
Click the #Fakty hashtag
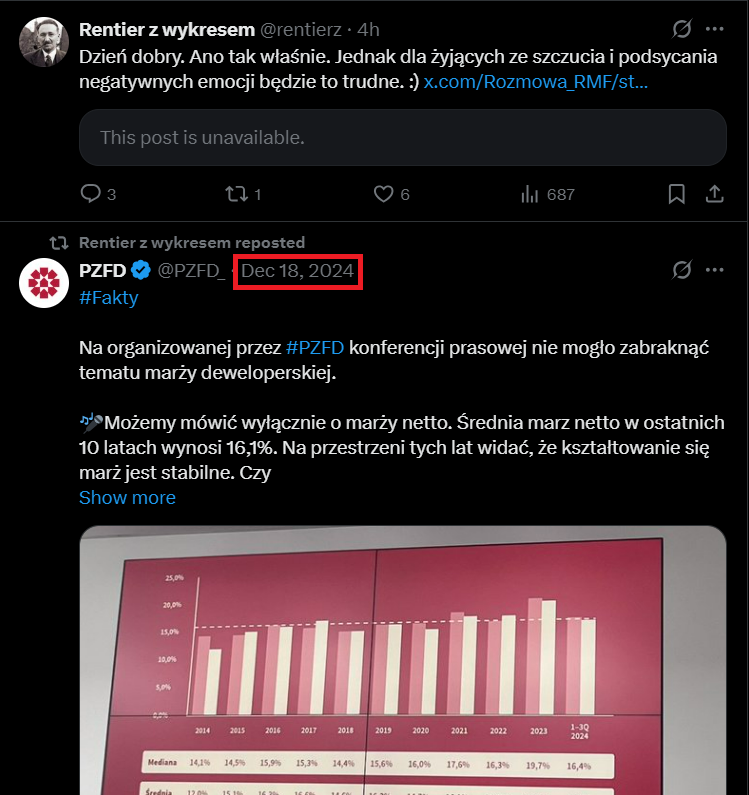(x=108, y=297)
